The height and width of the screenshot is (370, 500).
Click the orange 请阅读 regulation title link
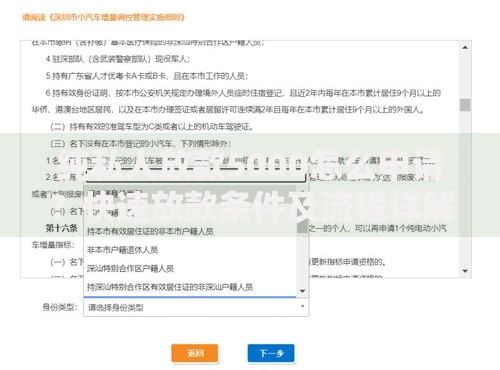click(x=103, y=17)
